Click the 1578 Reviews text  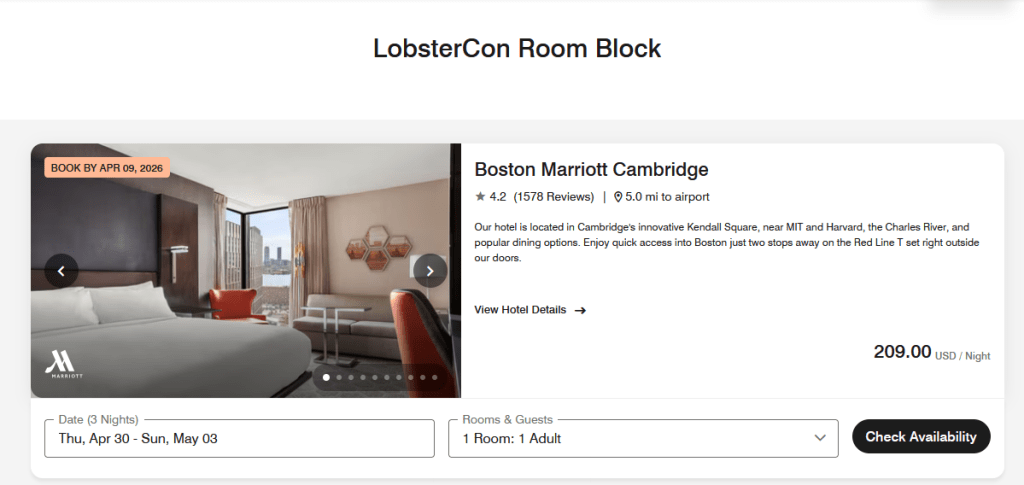pos(554,196)
